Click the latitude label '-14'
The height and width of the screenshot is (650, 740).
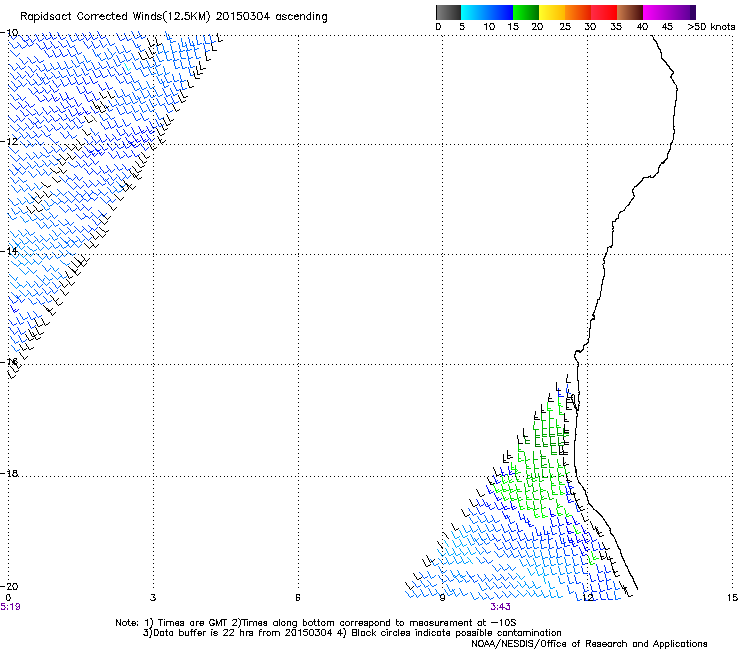[x=9, y=251]
